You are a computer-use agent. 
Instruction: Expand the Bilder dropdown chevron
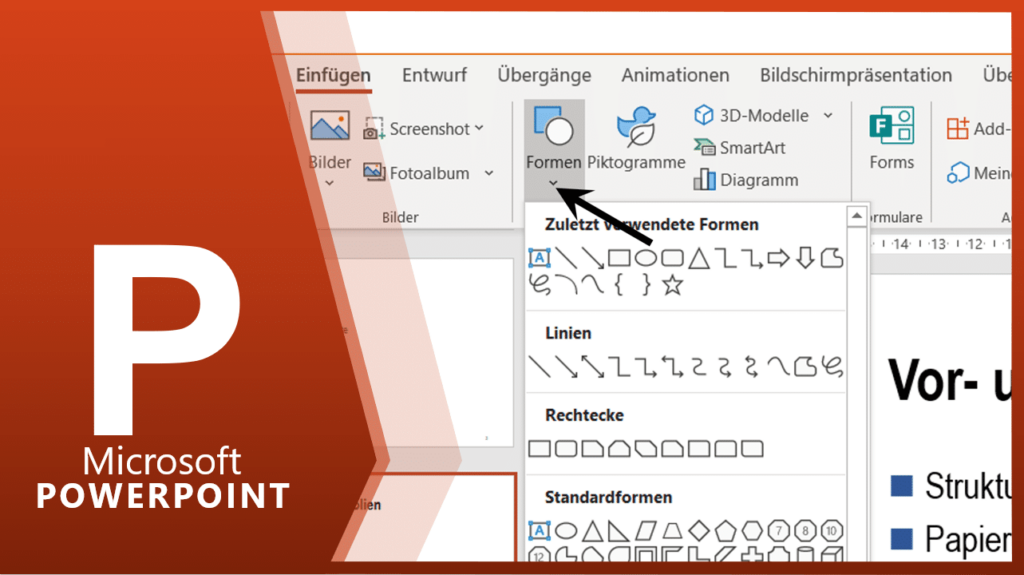tap(329, 184)
